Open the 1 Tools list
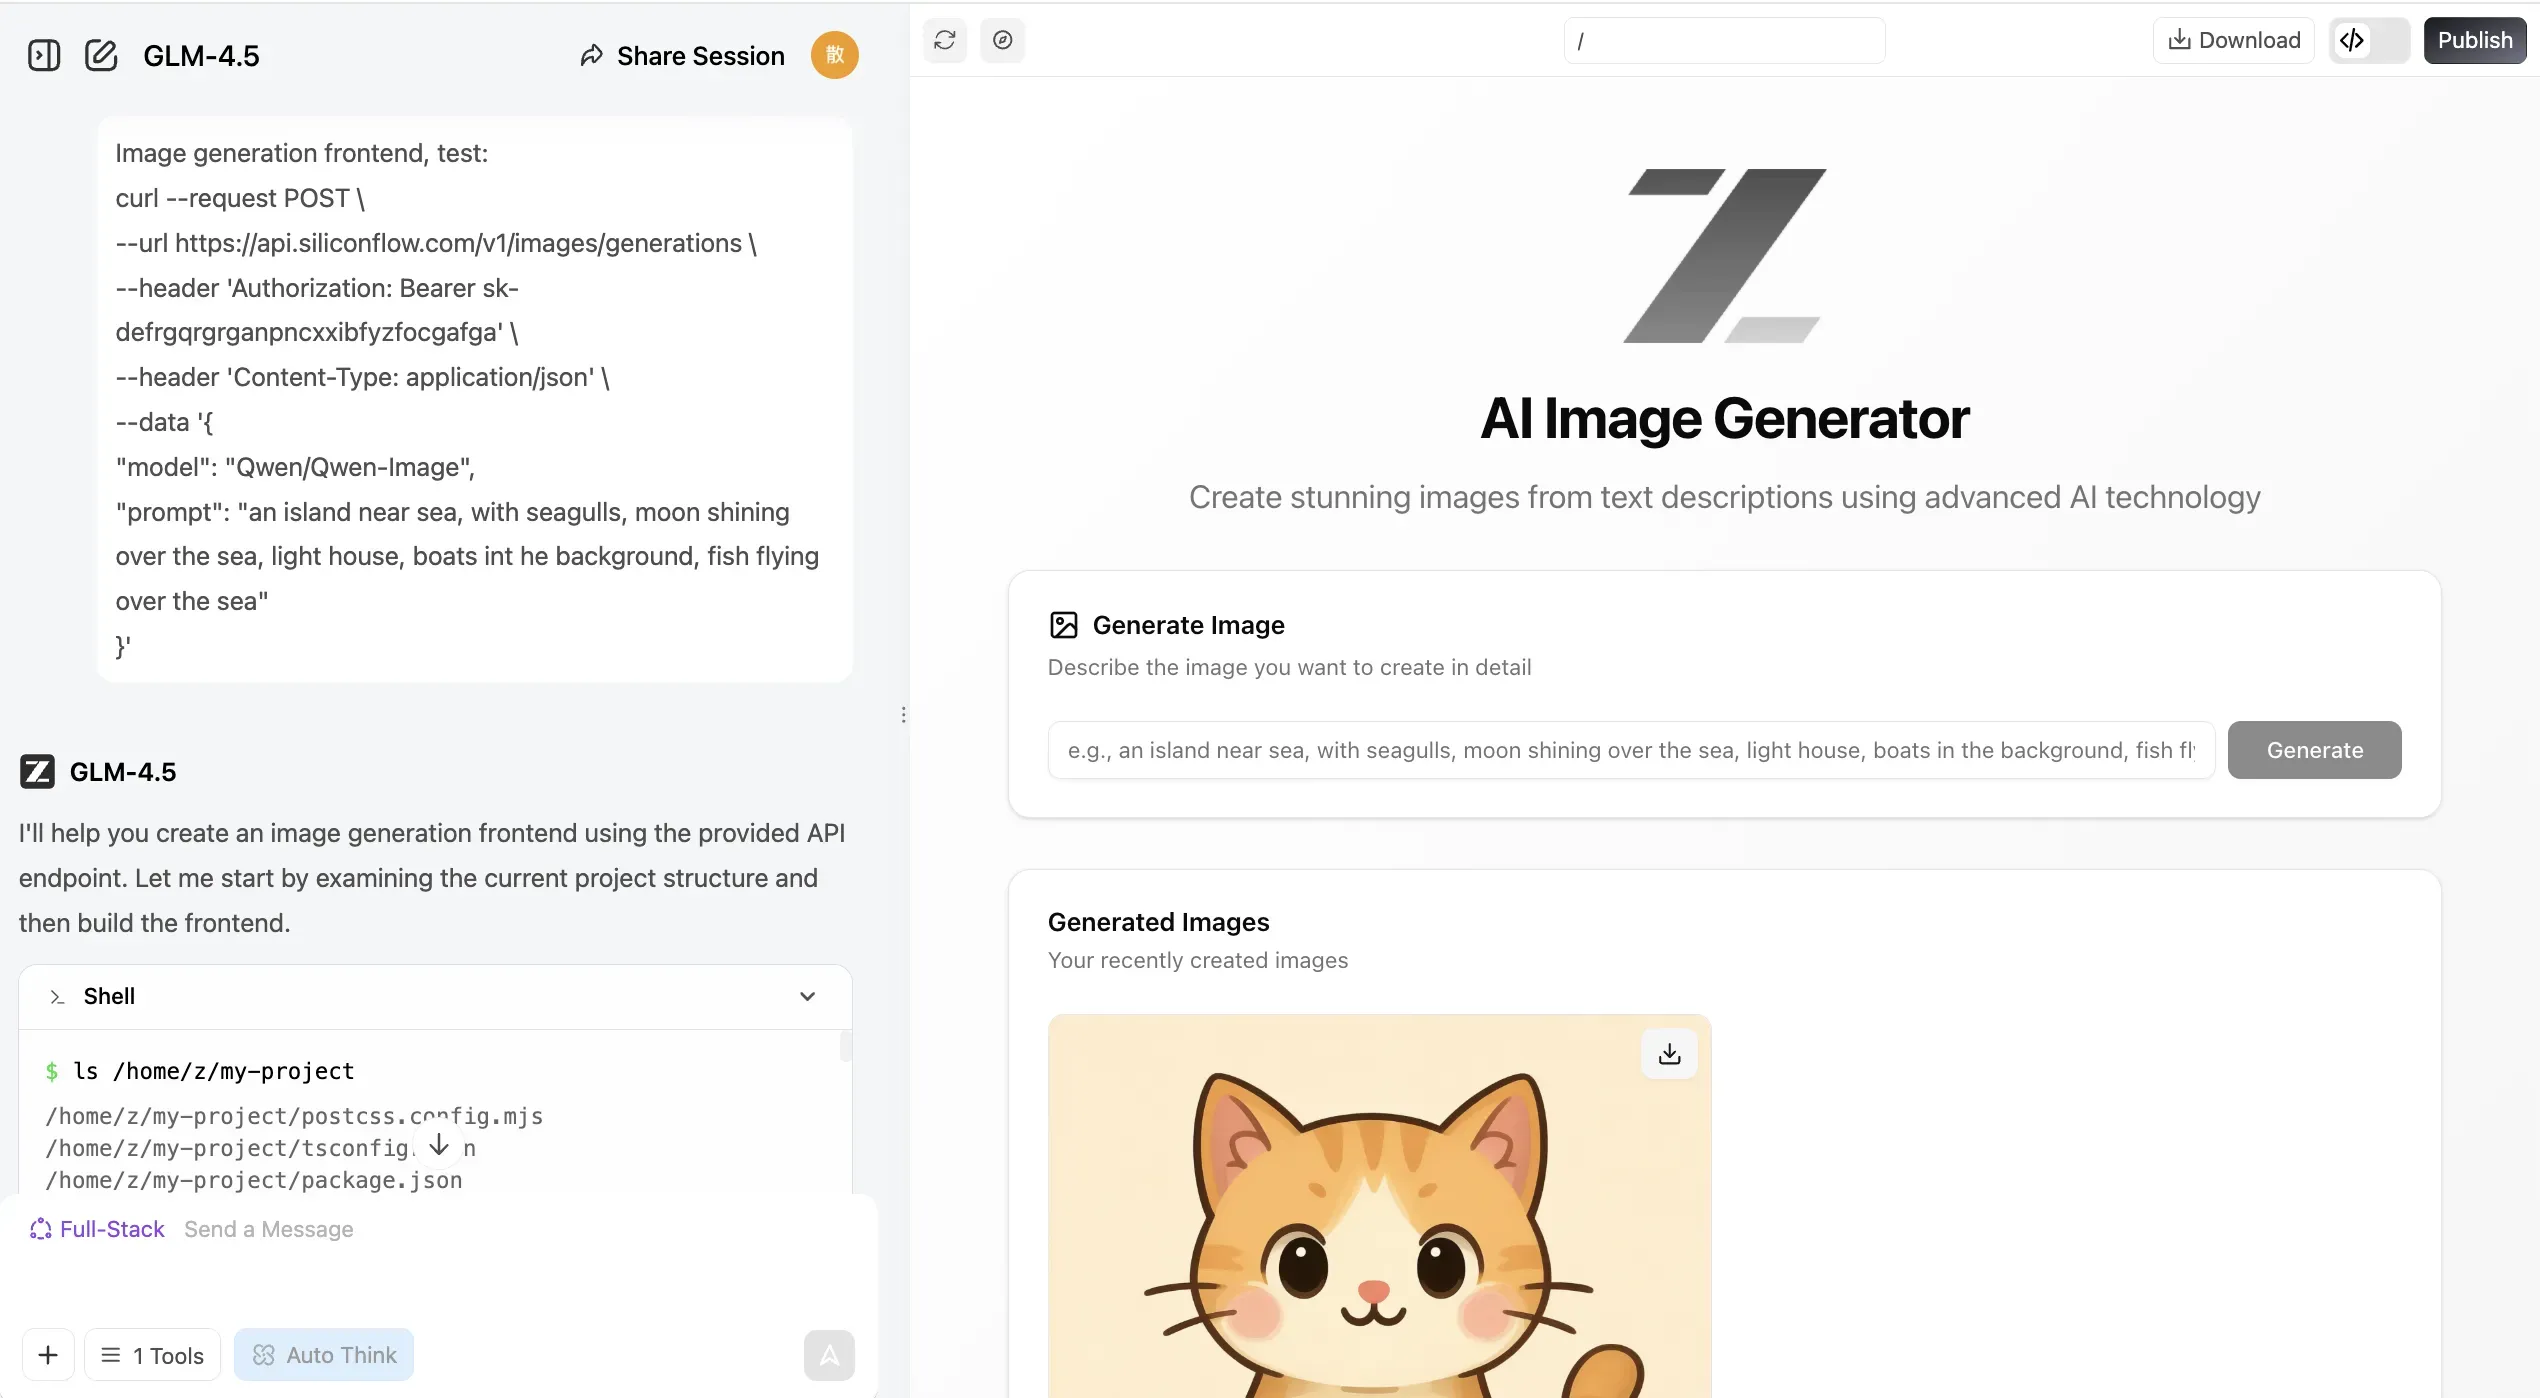The height and width of the screenshot is (1398, 2540). [x=152, y=1355]
